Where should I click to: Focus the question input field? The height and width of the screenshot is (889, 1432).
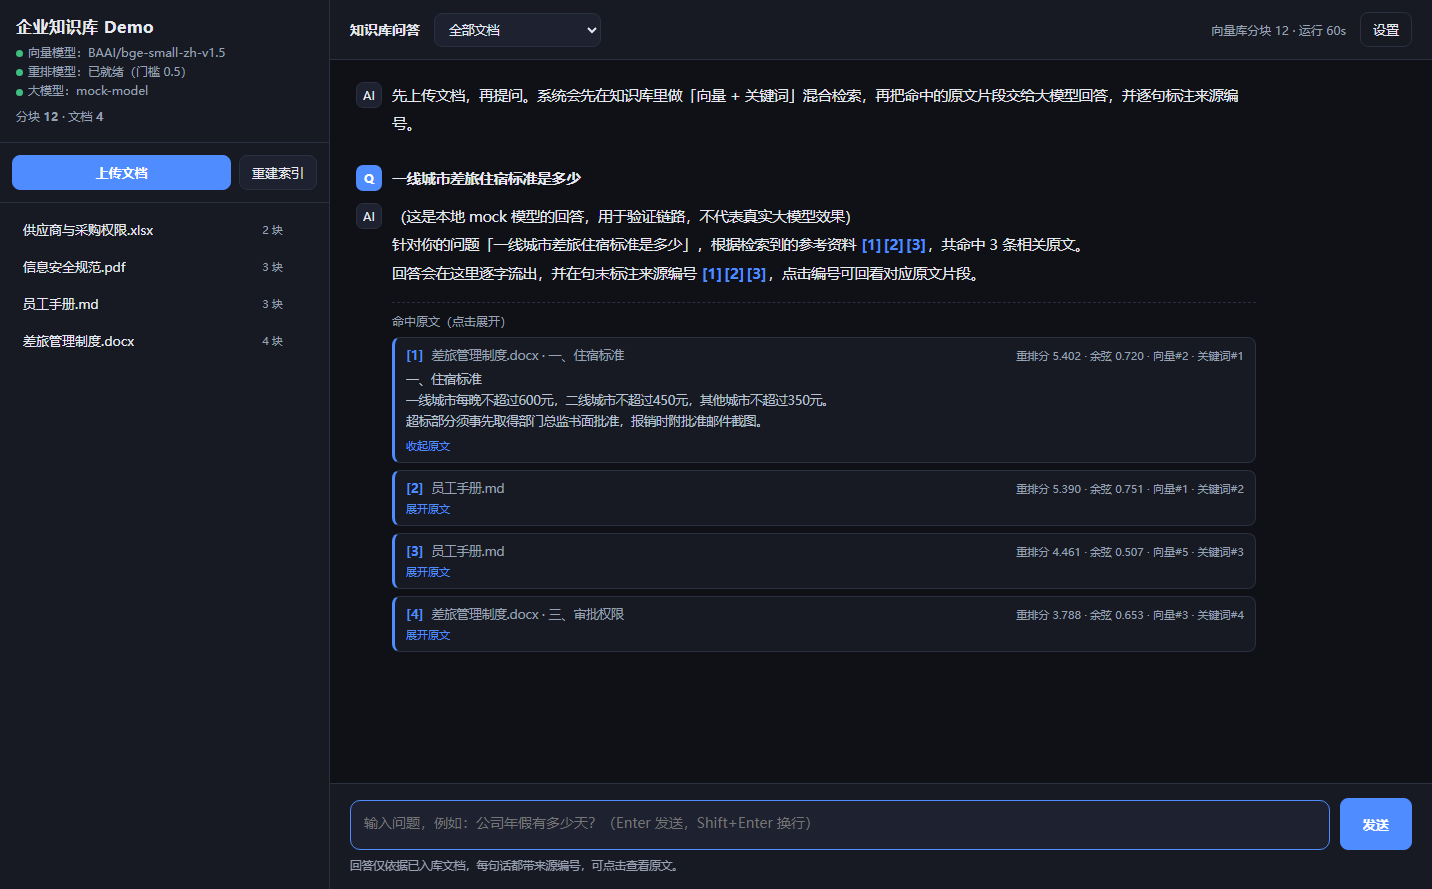click(839, 824)
